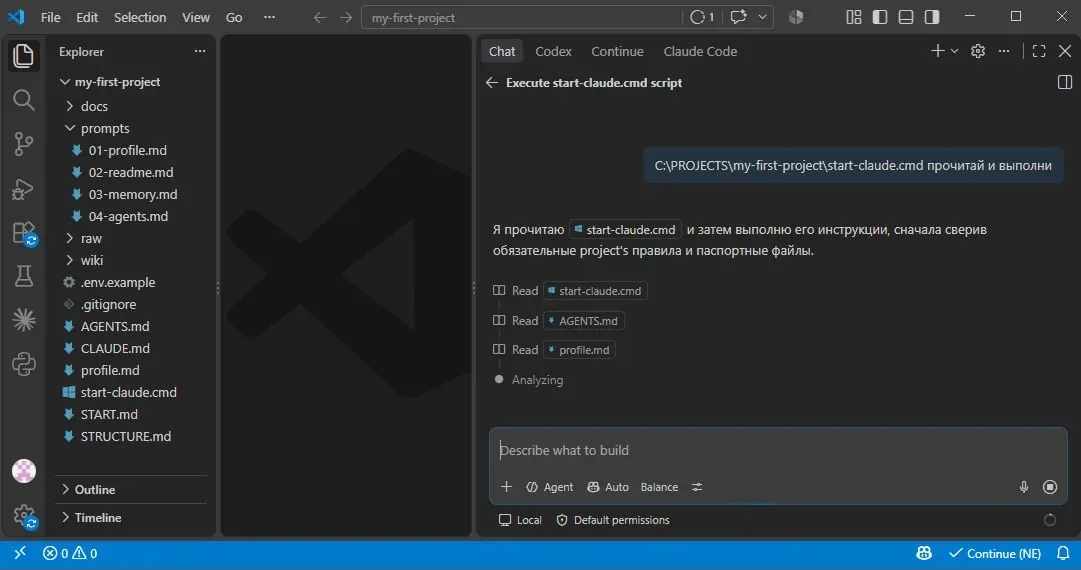The width and height of the screenshot is (1081, 570).
Task: Click Continue (NE) in status bar
Action: 995,553
